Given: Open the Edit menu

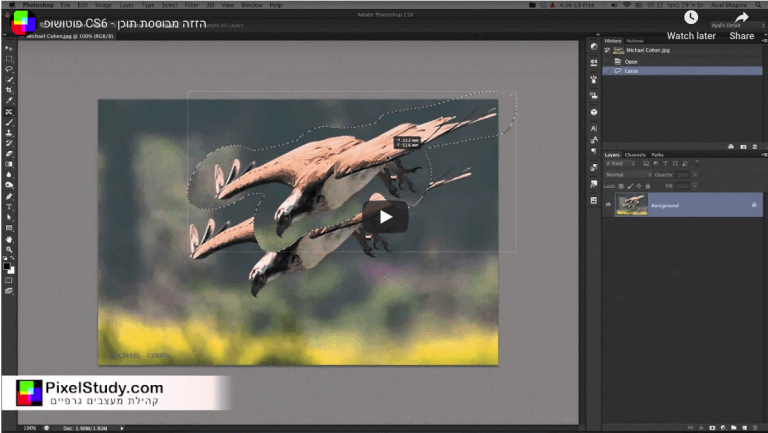Looking at the screenshot, I should [83, 5].
